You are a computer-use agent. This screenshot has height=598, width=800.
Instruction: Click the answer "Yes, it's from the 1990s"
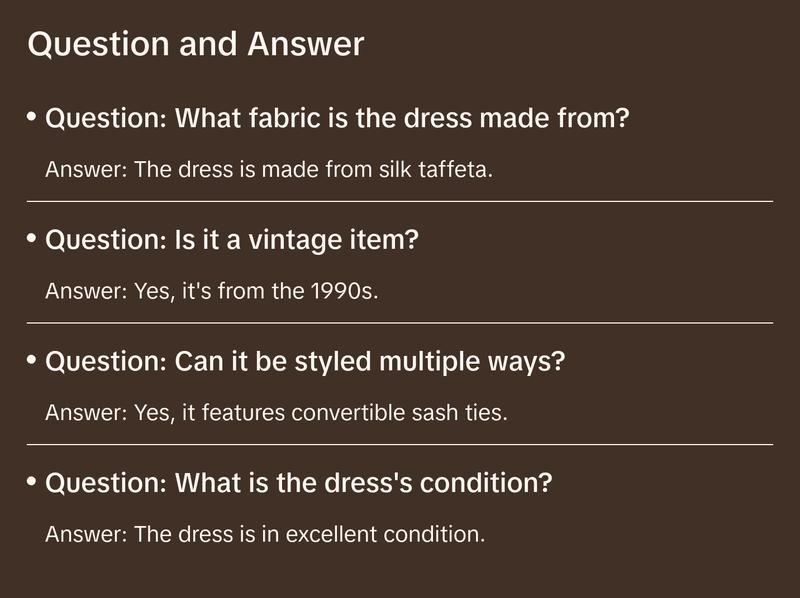point(212,291)
